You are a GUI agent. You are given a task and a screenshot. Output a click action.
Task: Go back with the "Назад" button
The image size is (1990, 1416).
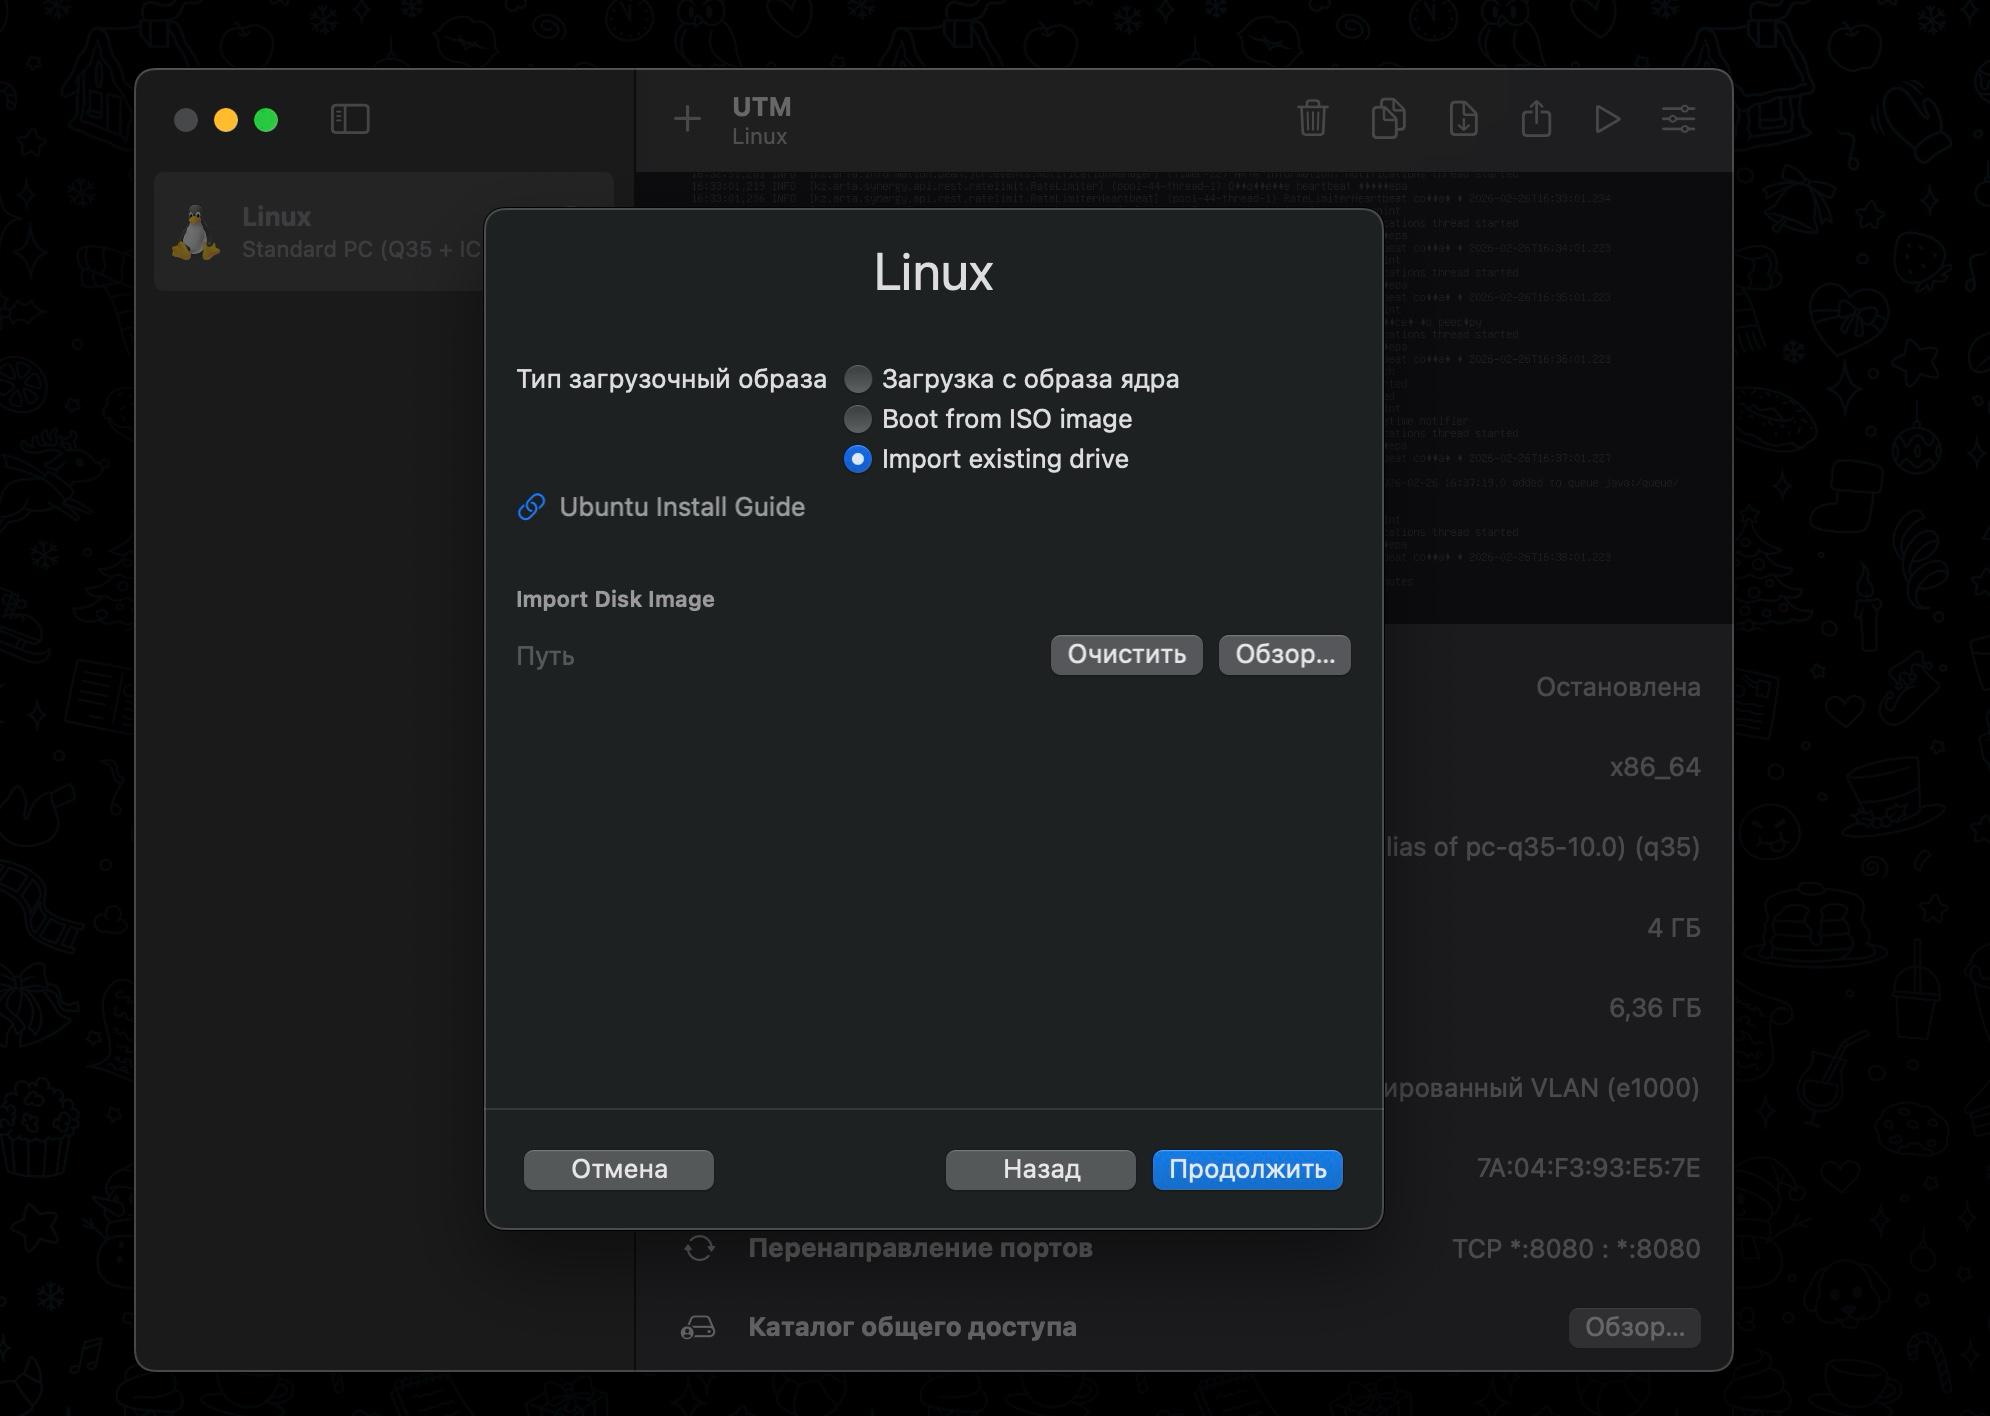click(1040, 1169)
